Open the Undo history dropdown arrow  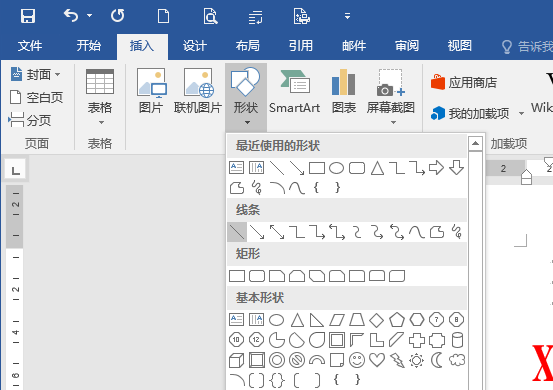point(90,16)
